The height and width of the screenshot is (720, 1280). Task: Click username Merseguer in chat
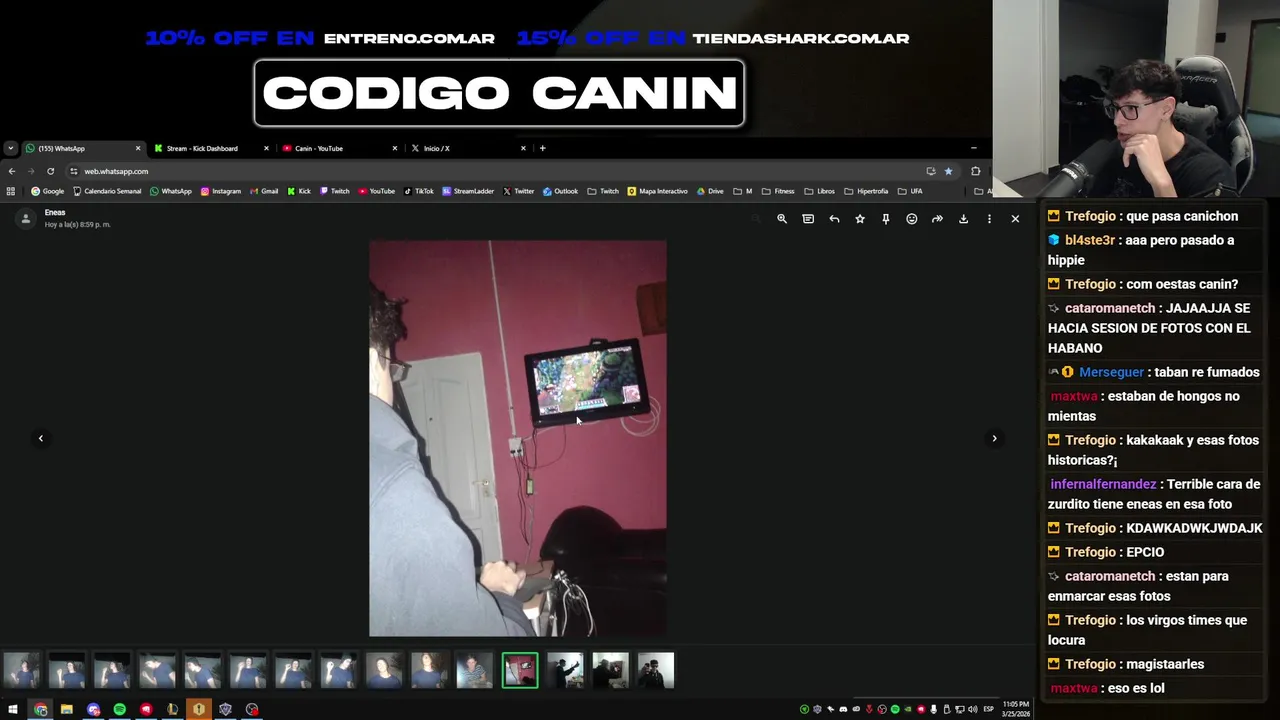click(1111, 372)
